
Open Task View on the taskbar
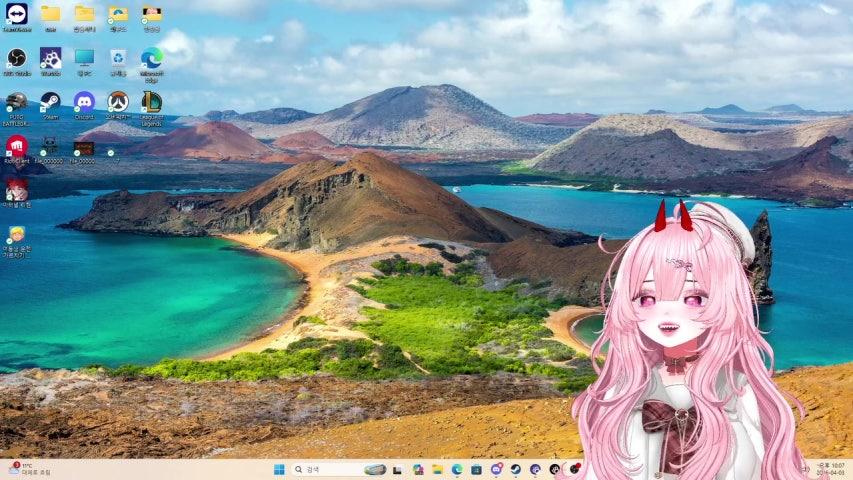[398, 470]
